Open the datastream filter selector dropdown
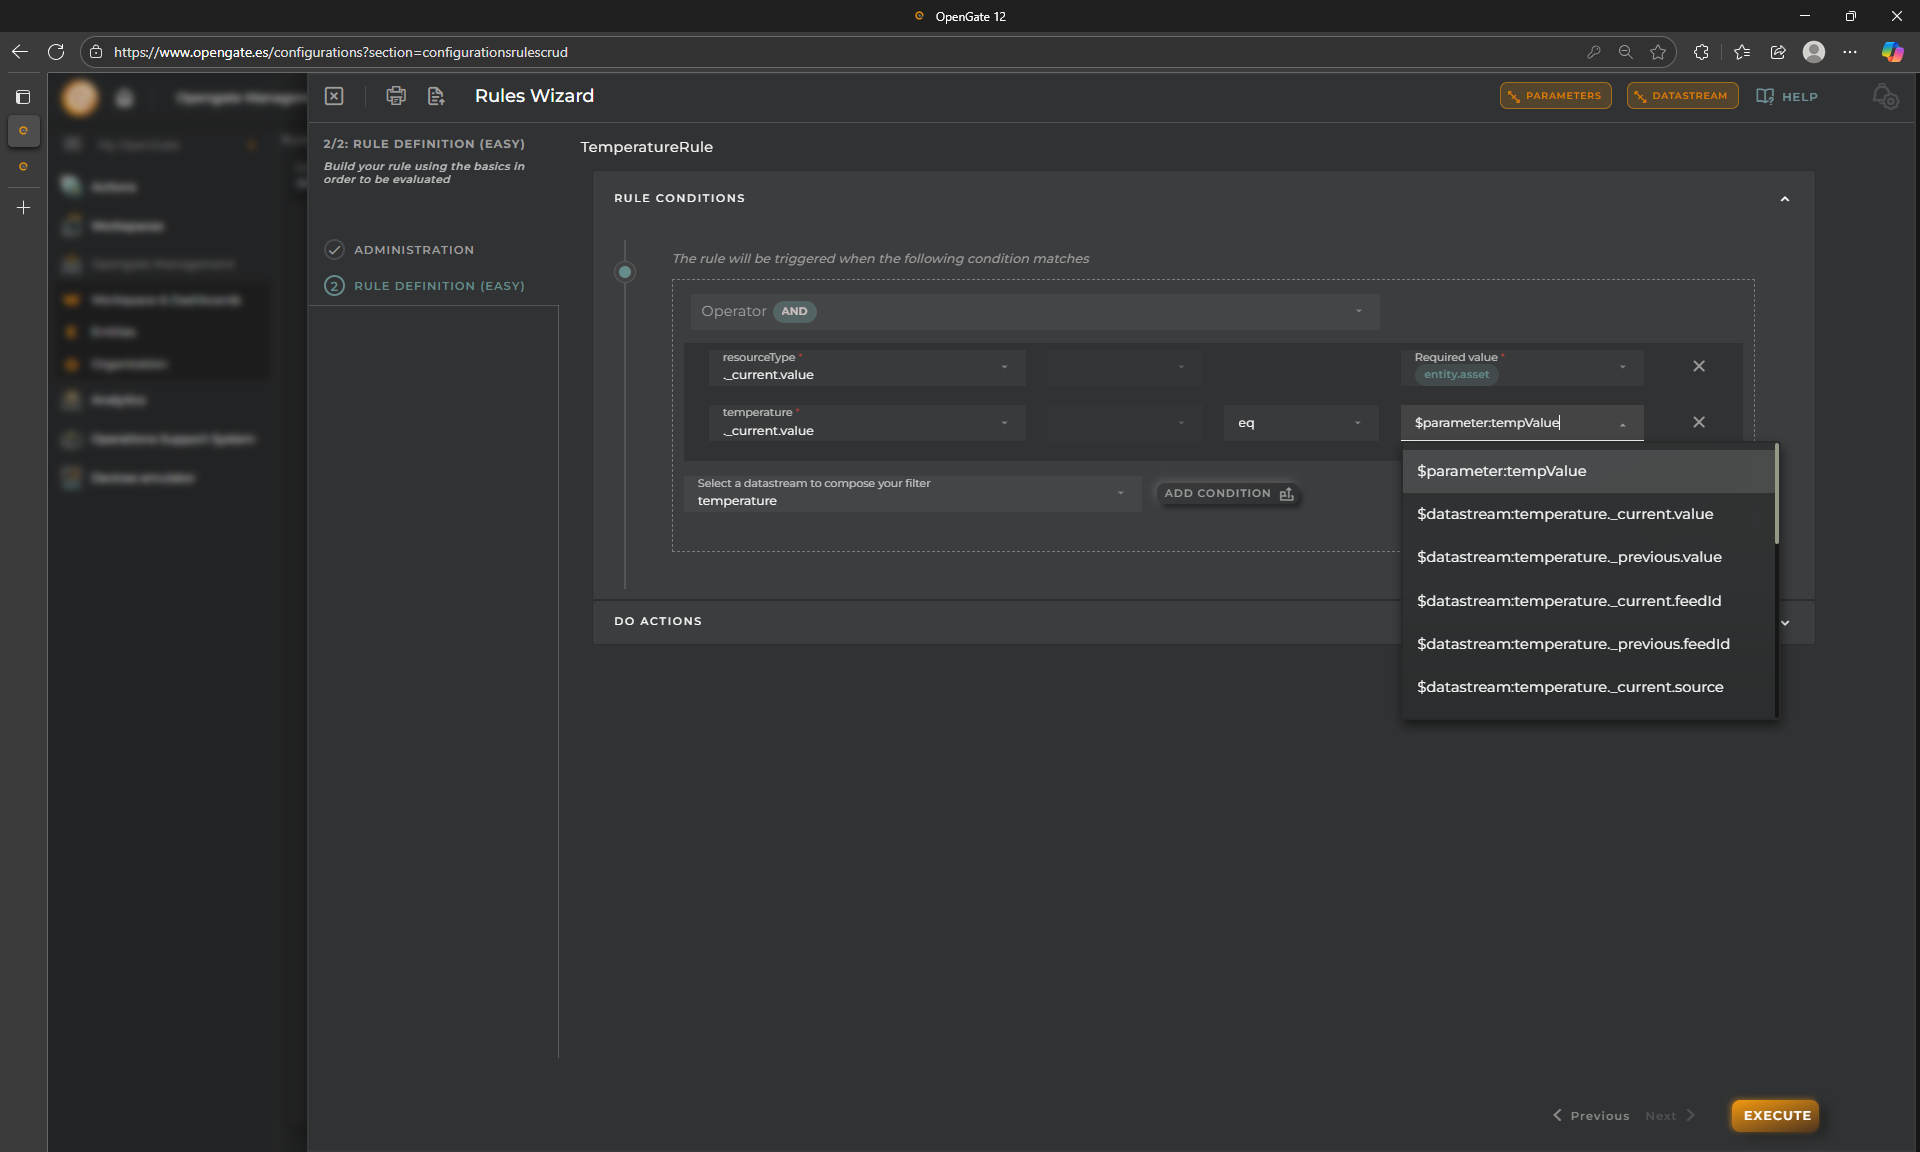 [910, 493]
